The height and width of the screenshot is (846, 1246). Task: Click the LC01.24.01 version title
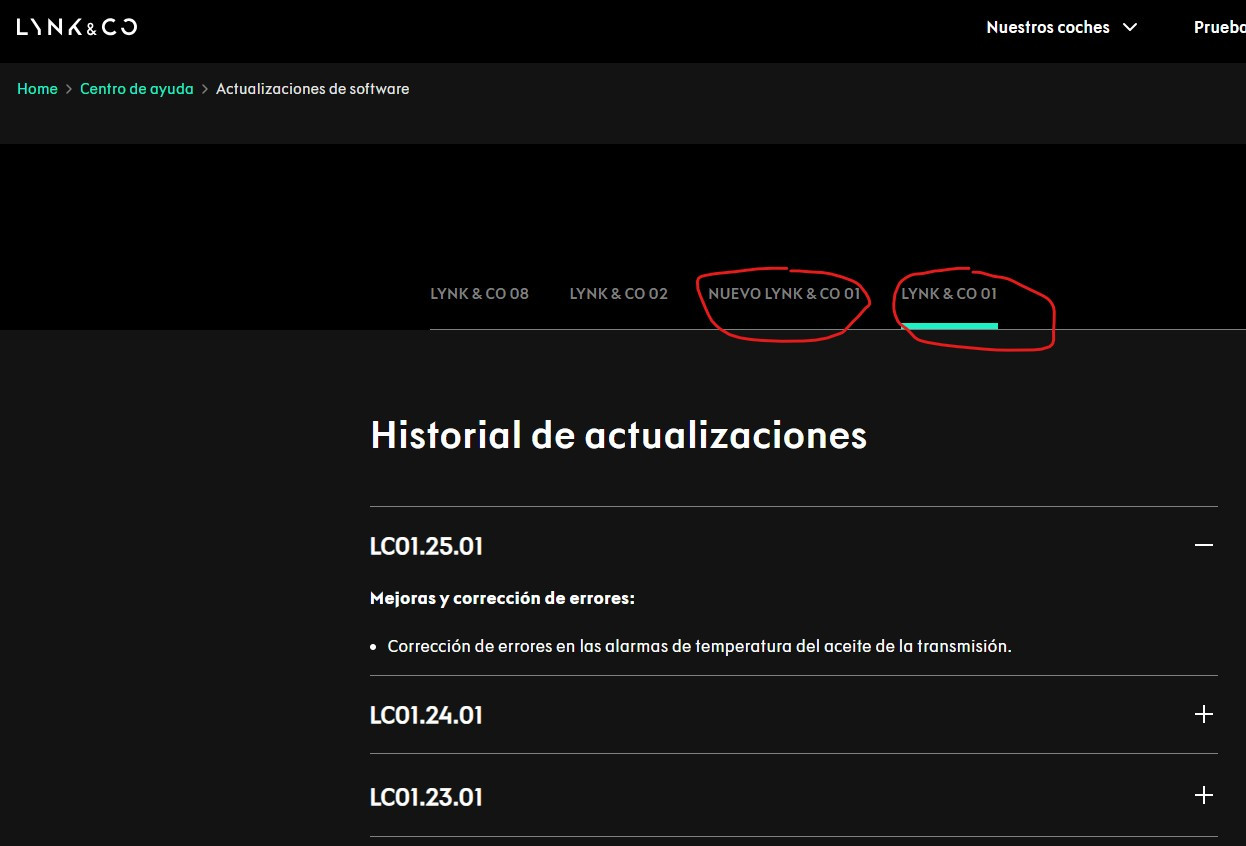coord(426,716)
